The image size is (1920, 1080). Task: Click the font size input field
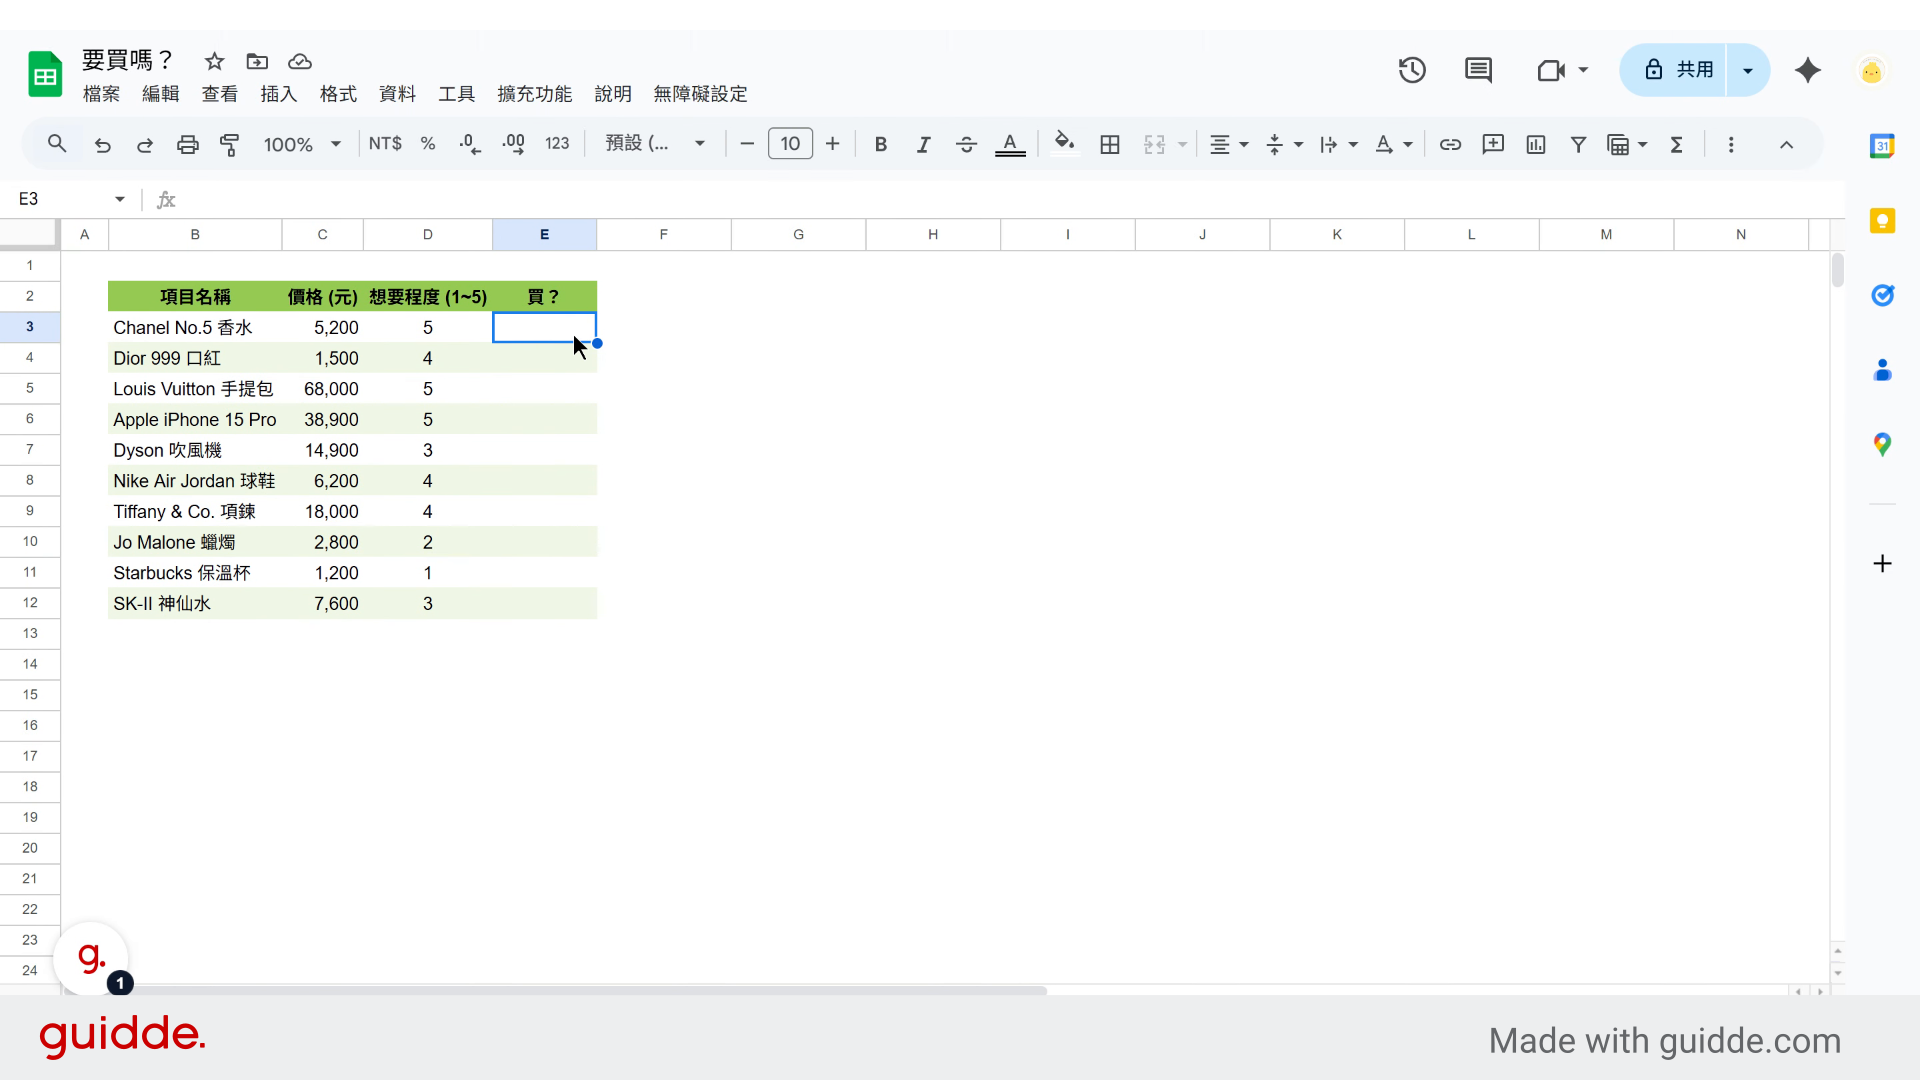[x=790, y=144]
